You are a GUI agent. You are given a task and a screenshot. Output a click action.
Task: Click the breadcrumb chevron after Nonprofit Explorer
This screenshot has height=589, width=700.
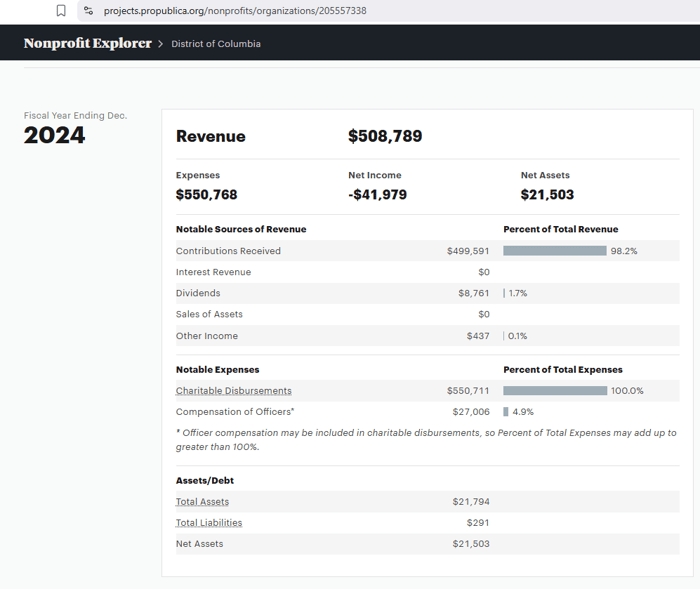tap(160, 44)
